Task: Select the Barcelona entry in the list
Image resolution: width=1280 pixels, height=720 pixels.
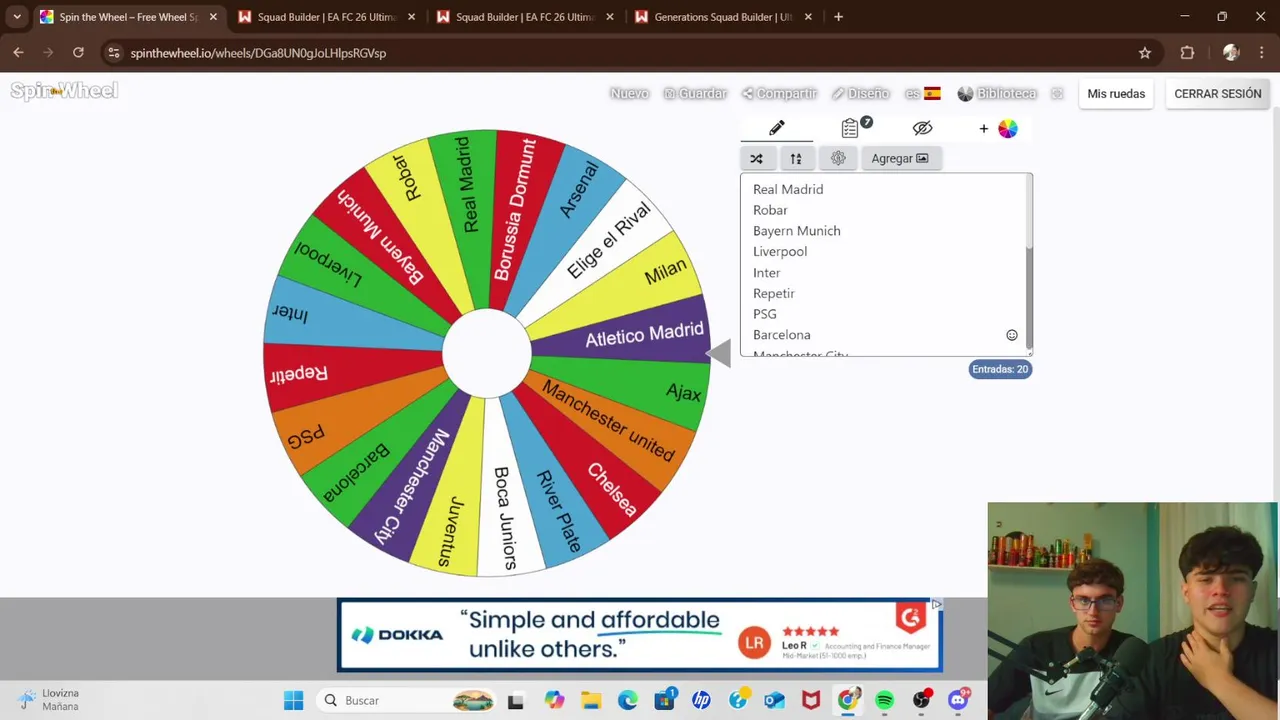Action: [781, 335]
